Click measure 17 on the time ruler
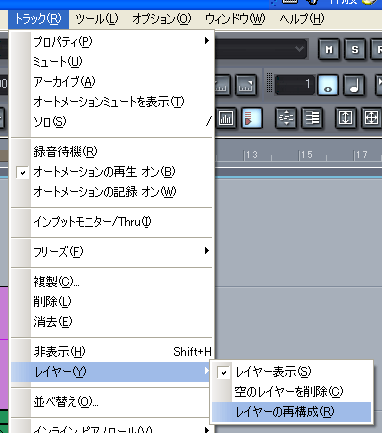Screen dimensions: 382x433 point(361,155)
